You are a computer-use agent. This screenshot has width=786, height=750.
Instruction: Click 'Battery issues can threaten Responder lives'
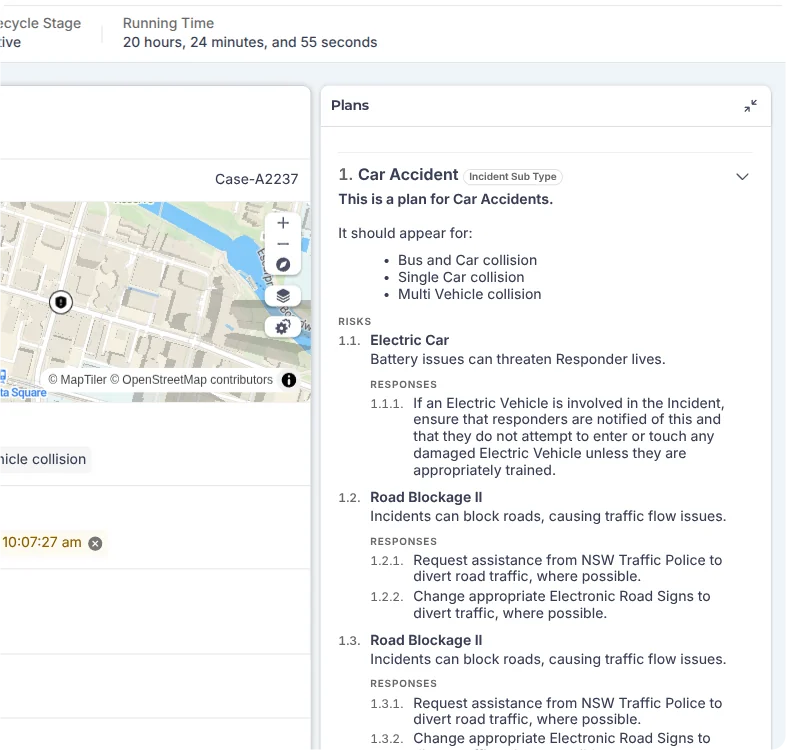[x=517, y=359]
